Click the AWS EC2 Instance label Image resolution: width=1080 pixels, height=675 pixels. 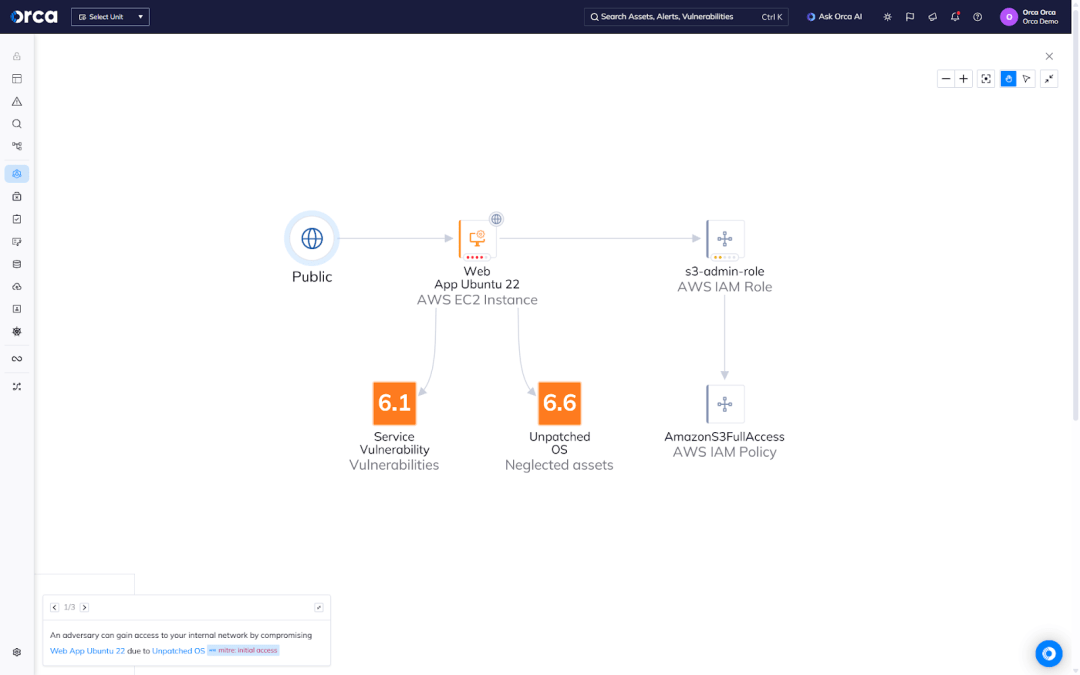[x=477, y=300]
